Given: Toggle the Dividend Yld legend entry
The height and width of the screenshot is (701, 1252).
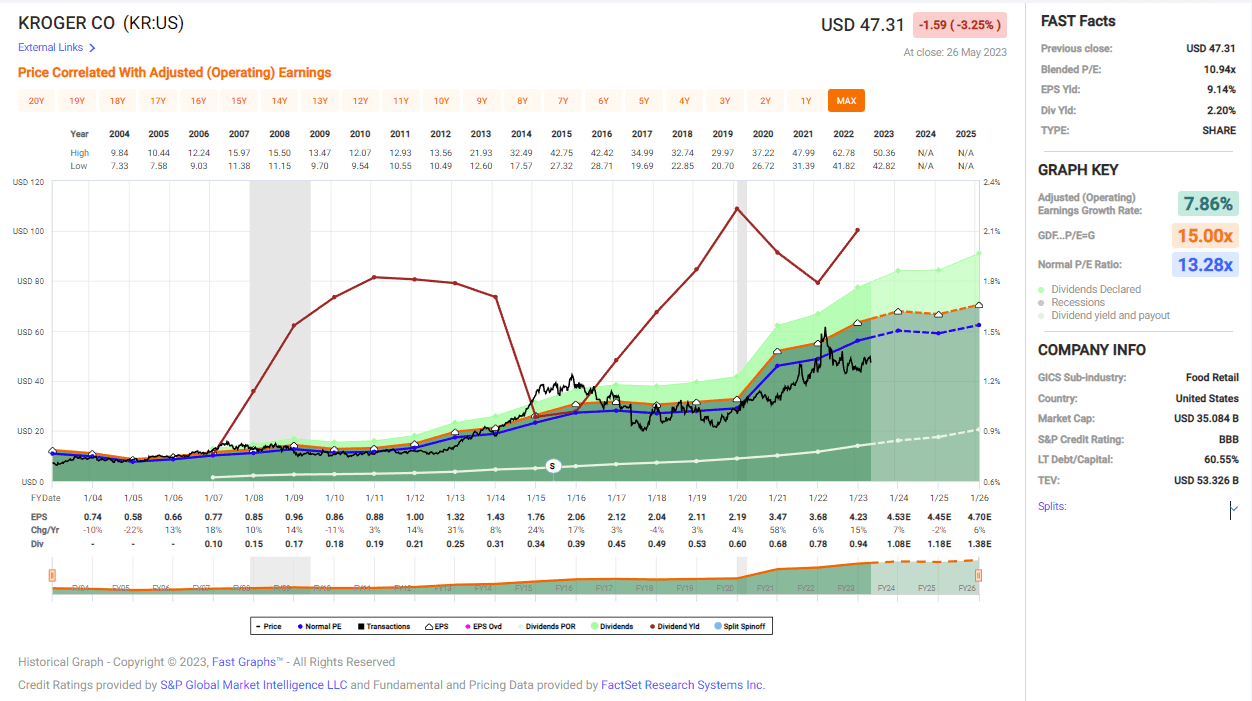Looking at the screenshot, I should (x=674, y=626).
